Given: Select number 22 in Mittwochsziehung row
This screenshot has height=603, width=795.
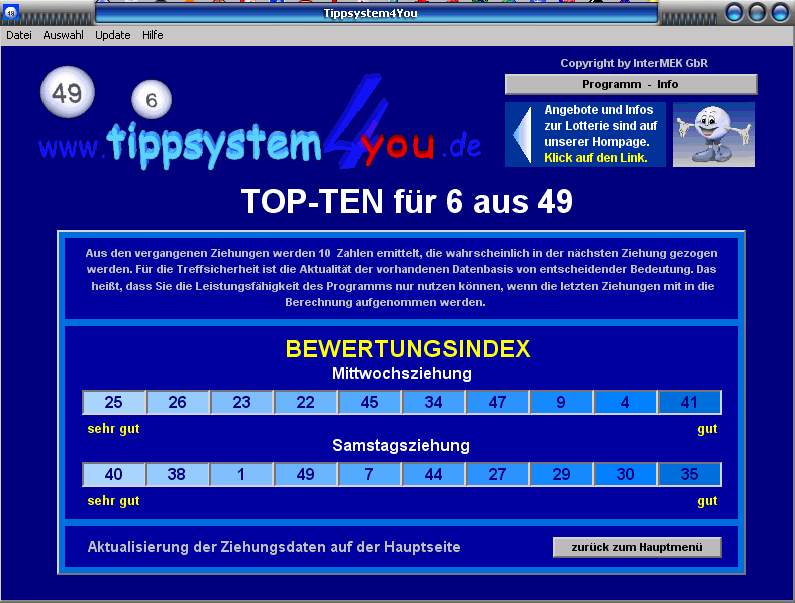Looking at the screenshot, I should coord(306,402).
